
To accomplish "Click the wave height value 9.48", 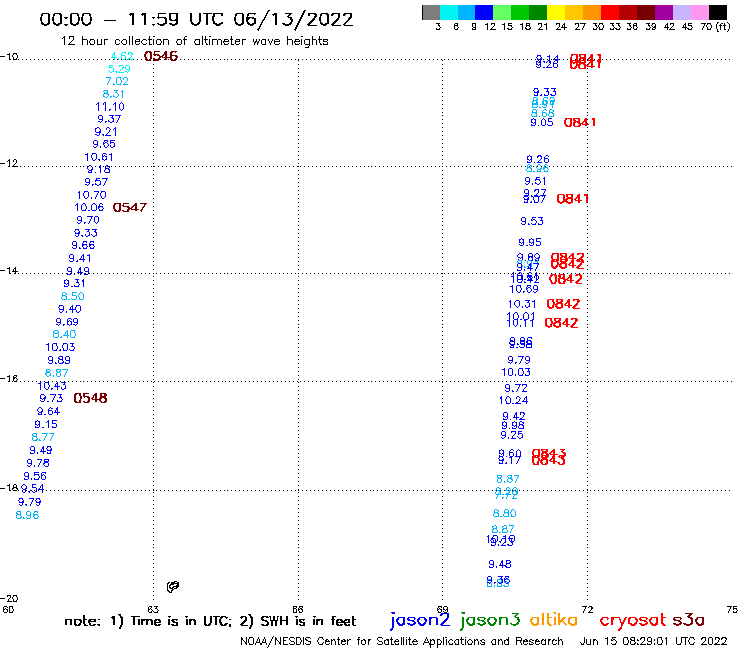I will pos(500,564).
